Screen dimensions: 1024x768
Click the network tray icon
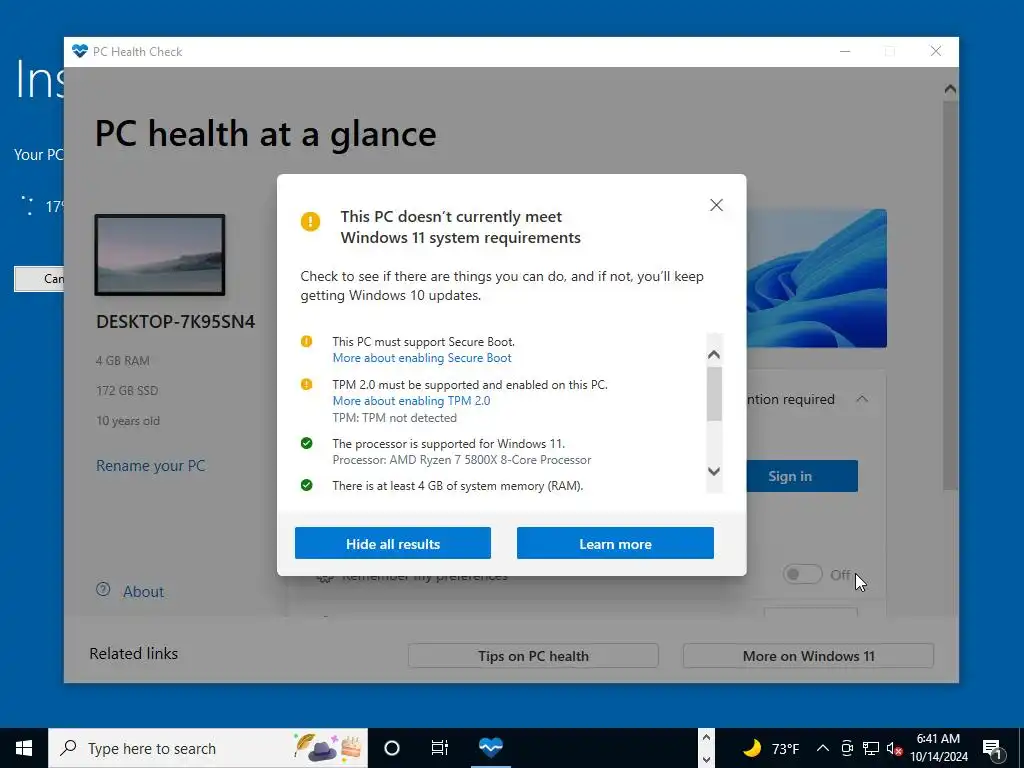coord(871,748)
